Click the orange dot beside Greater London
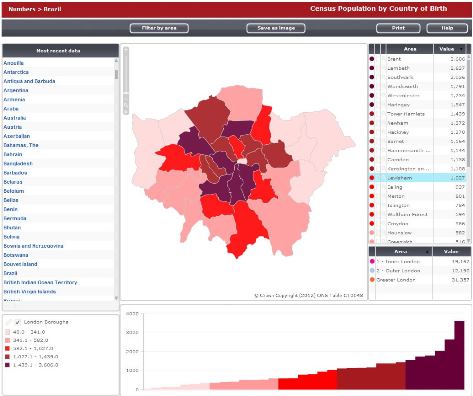 click(x=372, y=280)
